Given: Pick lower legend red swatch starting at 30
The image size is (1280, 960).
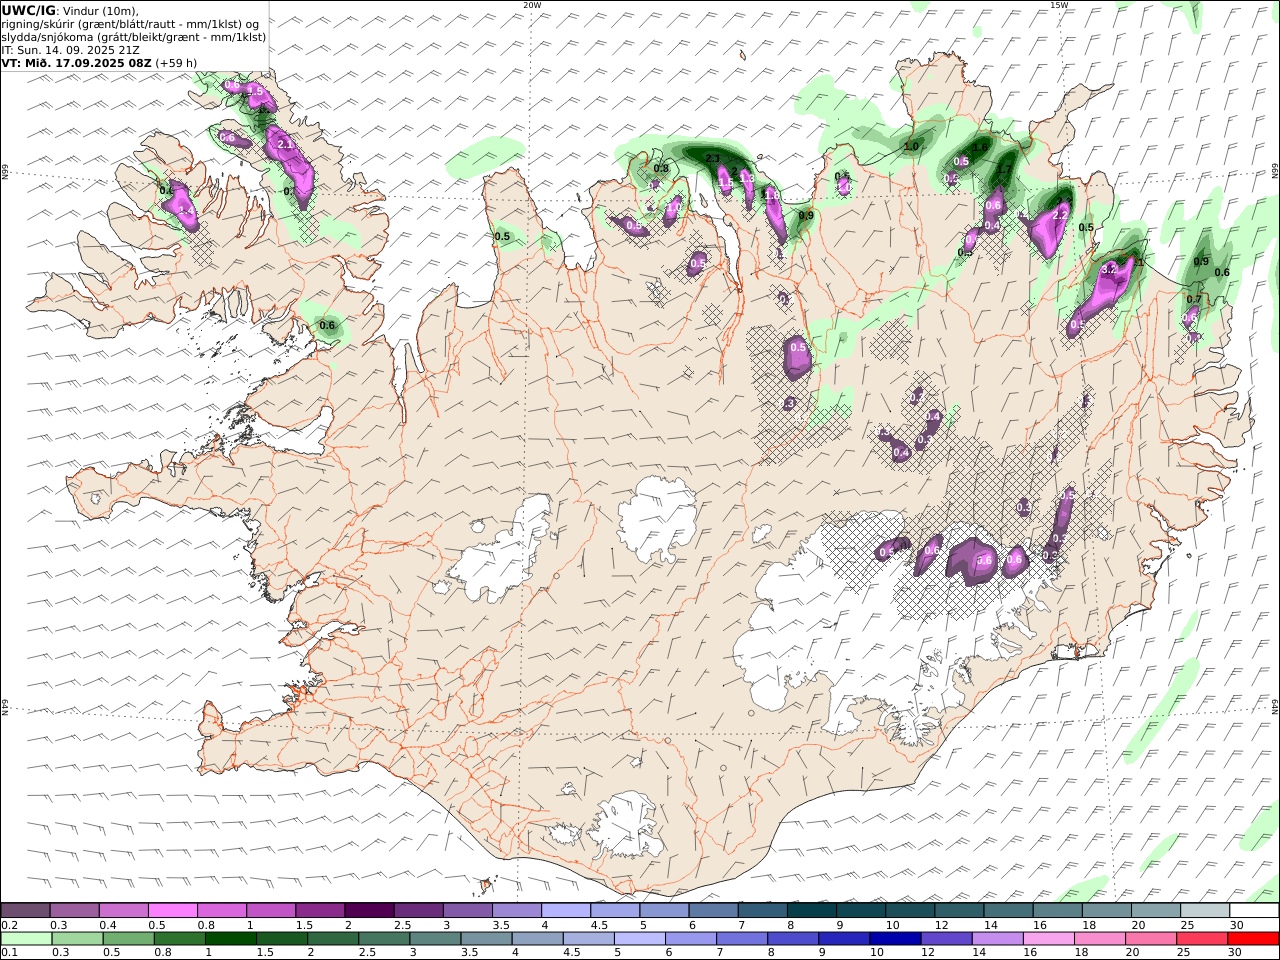Looking at the screenshot, I should coord(1253,938).
